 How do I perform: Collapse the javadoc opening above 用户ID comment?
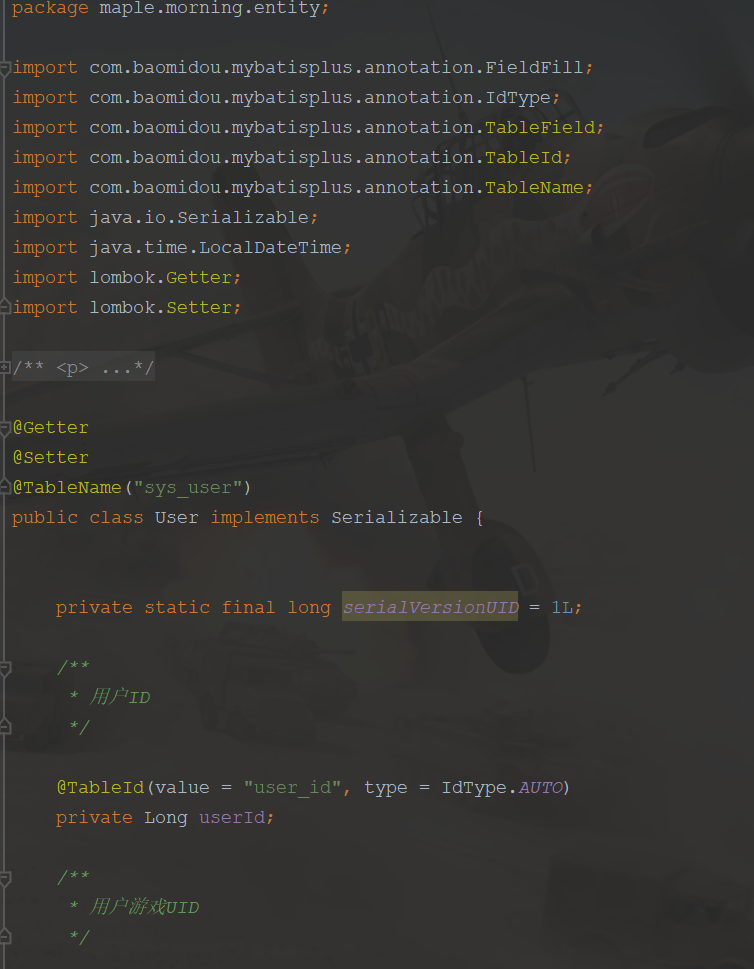[5, 667]
